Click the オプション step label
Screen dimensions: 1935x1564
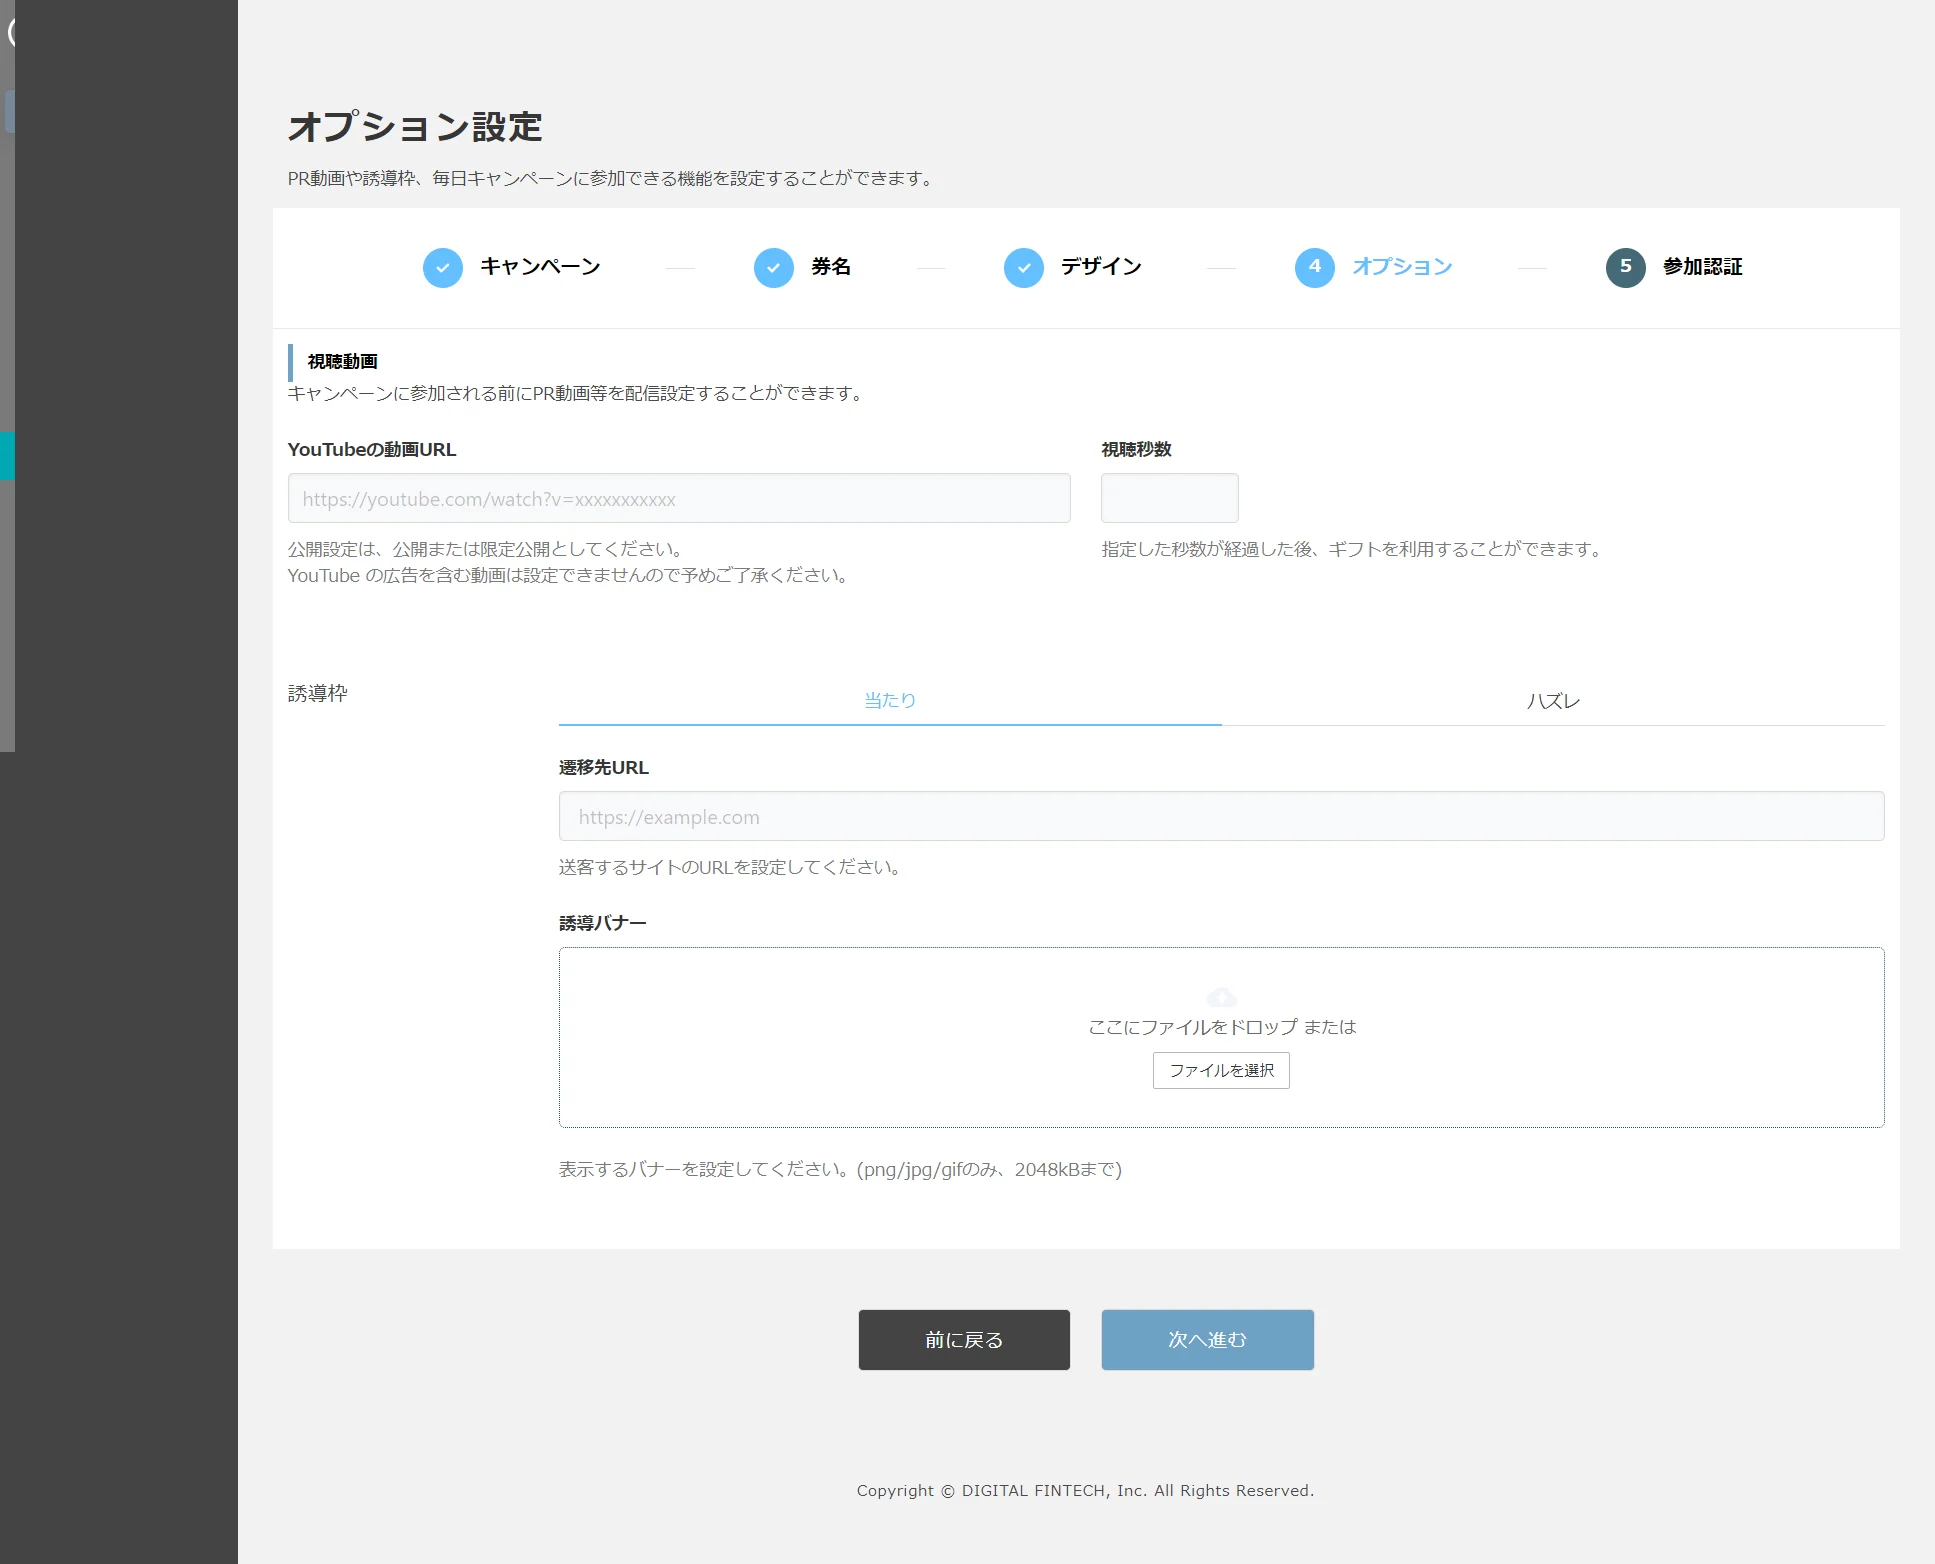1402,267
